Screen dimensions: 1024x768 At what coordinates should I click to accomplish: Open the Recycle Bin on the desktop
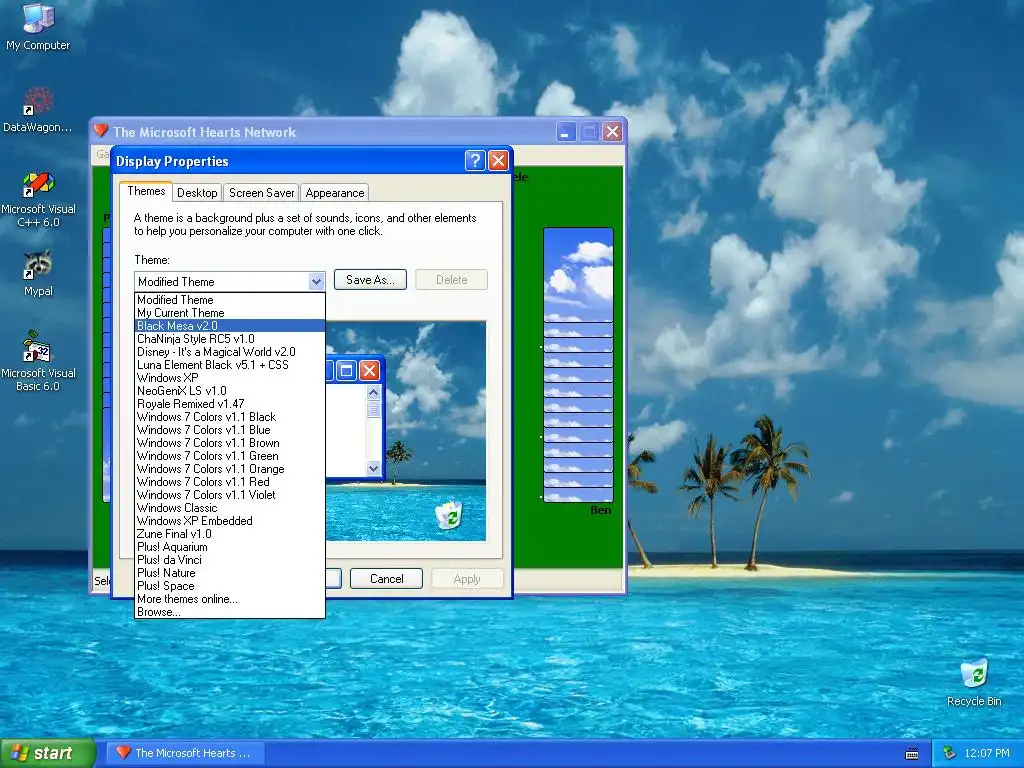[x=974, y=683]
